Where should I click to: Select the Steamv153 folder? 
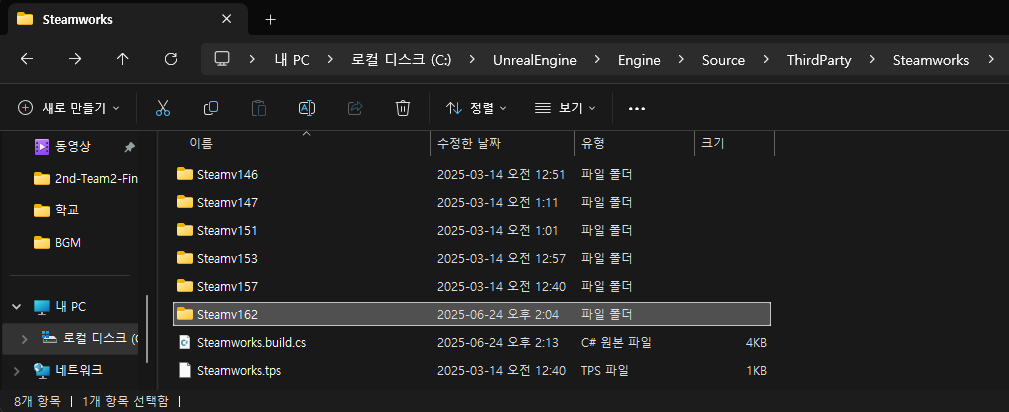click(x=472, y=258)
